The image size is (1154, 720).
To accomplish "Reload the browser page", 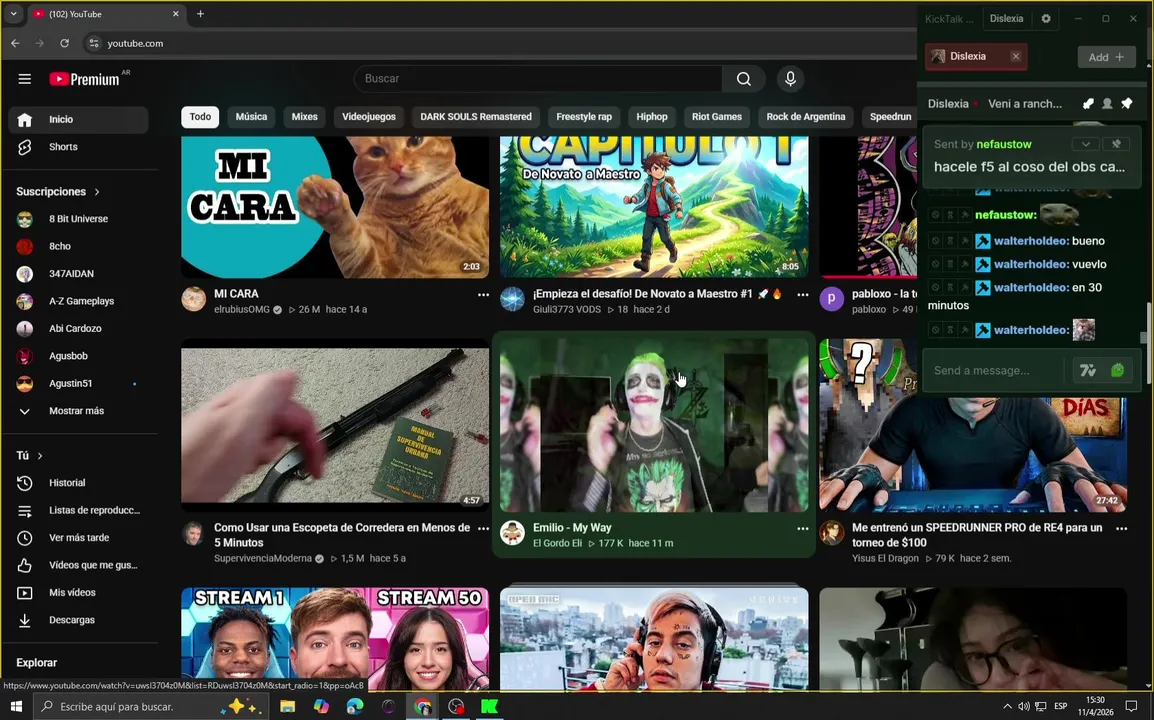I will coord(65,43).
